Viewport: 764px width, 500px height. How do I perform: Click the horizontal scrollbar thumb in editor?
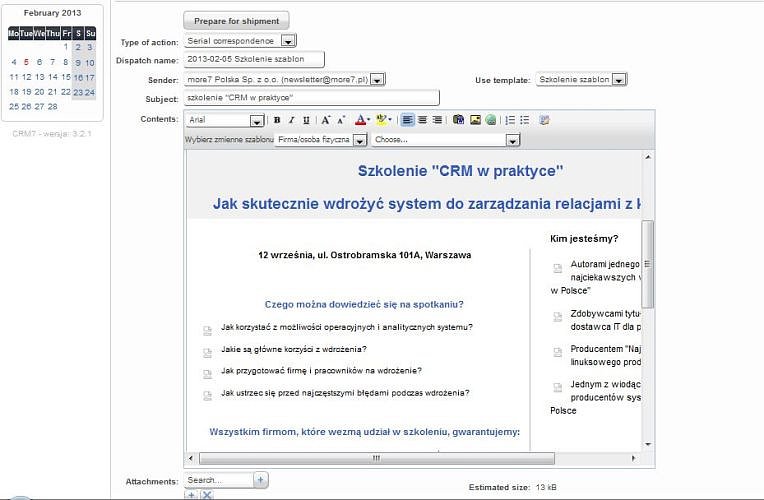[377, 458]
